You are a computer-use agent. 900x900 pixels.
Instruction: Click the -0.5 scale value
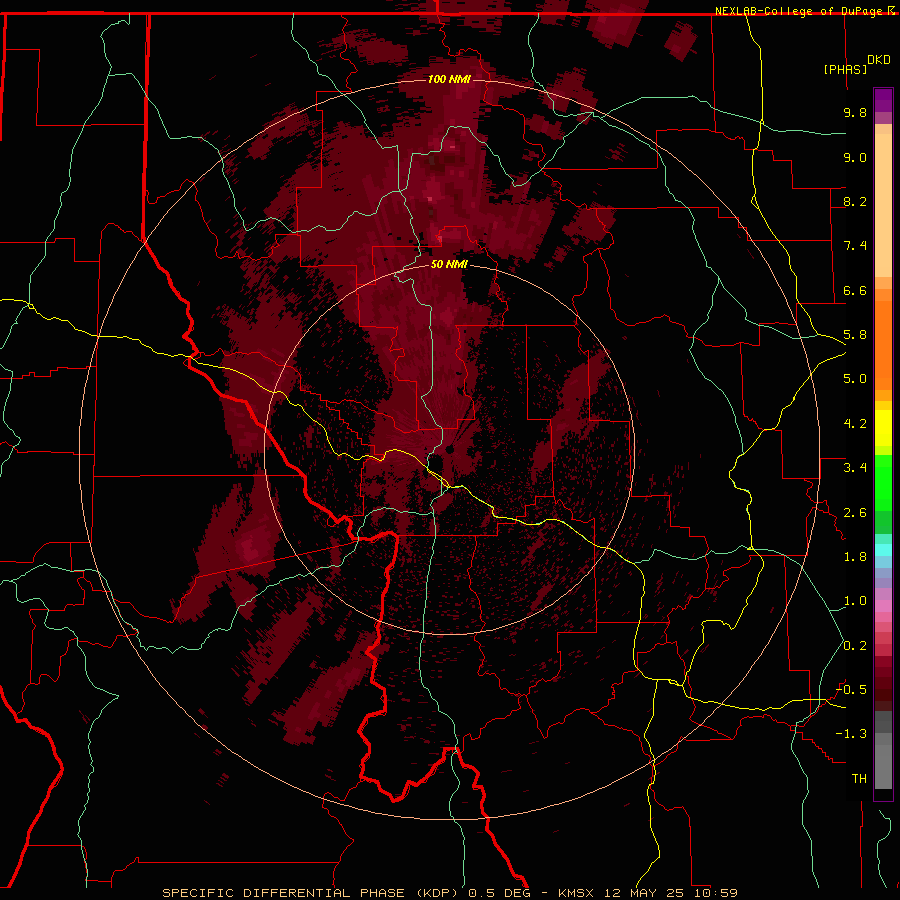tap(851, 690)
